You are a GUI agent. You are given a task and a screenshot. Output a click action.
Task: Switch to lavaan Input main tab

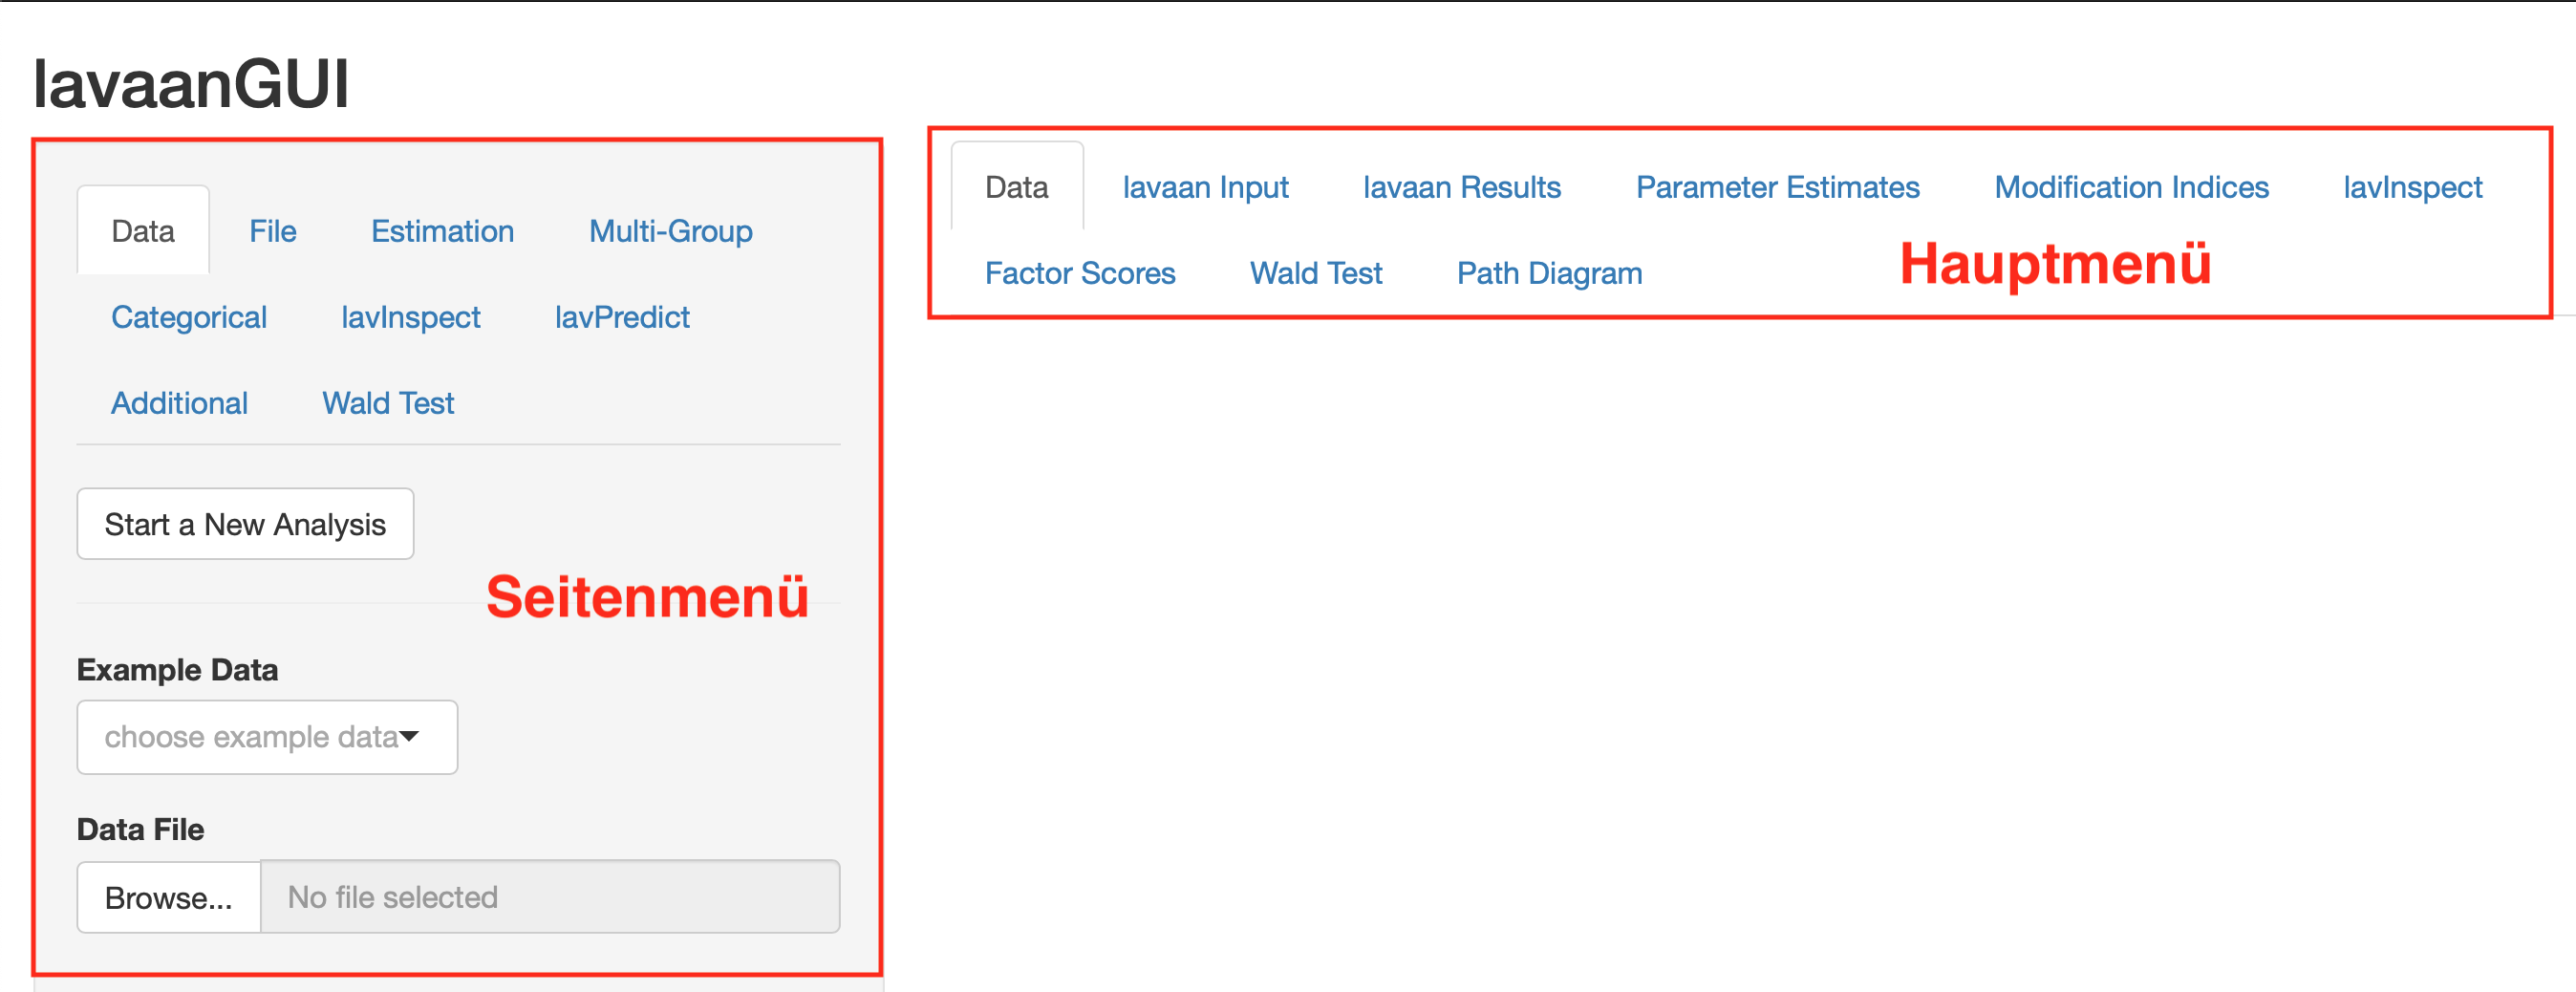click(1205, 187)
